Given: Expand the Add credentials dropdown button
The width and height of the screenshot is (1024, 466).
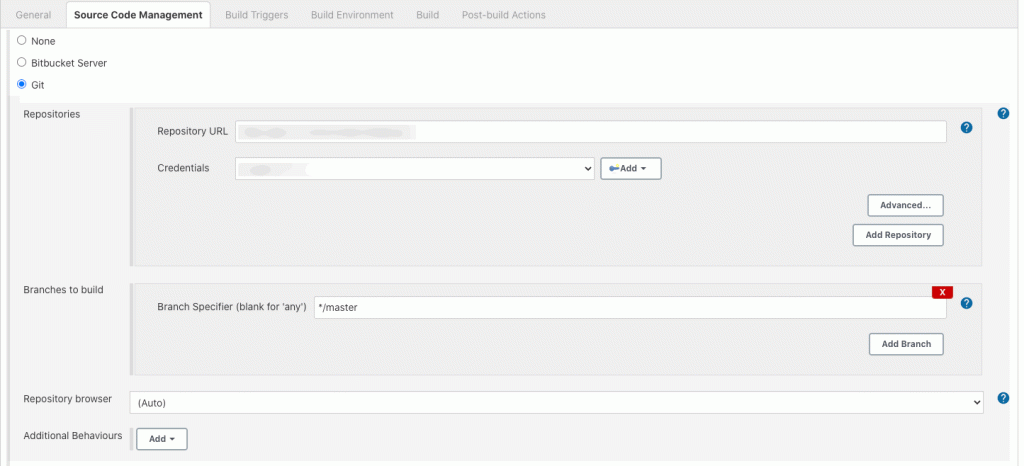Looking at the screenshot, I should tap(630, 169).
